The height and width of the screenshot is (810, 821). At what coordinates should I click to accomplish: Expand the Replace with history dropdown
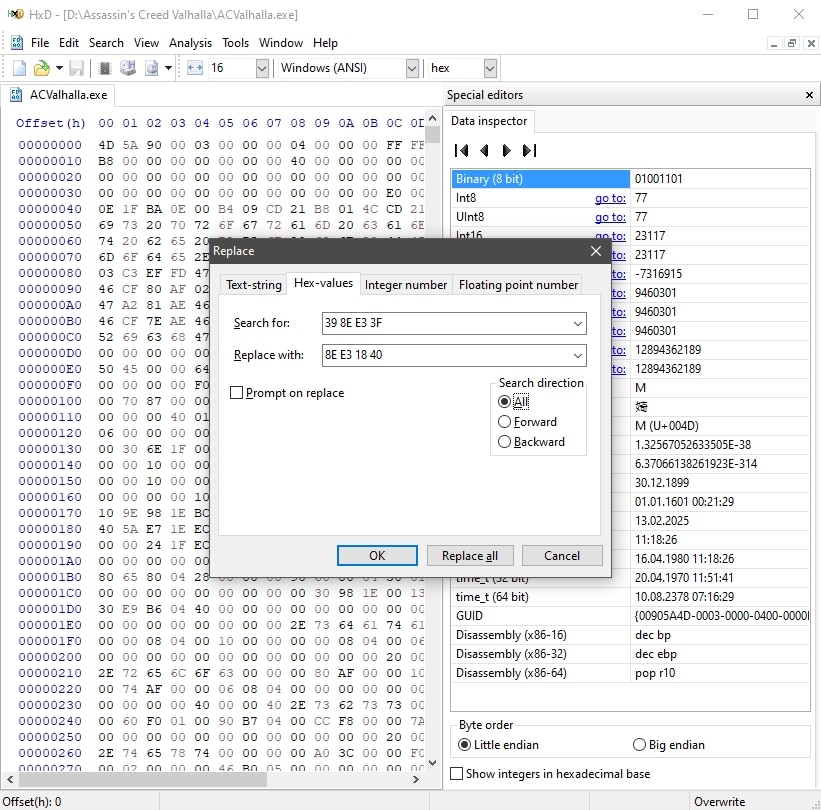click(578, 356)
